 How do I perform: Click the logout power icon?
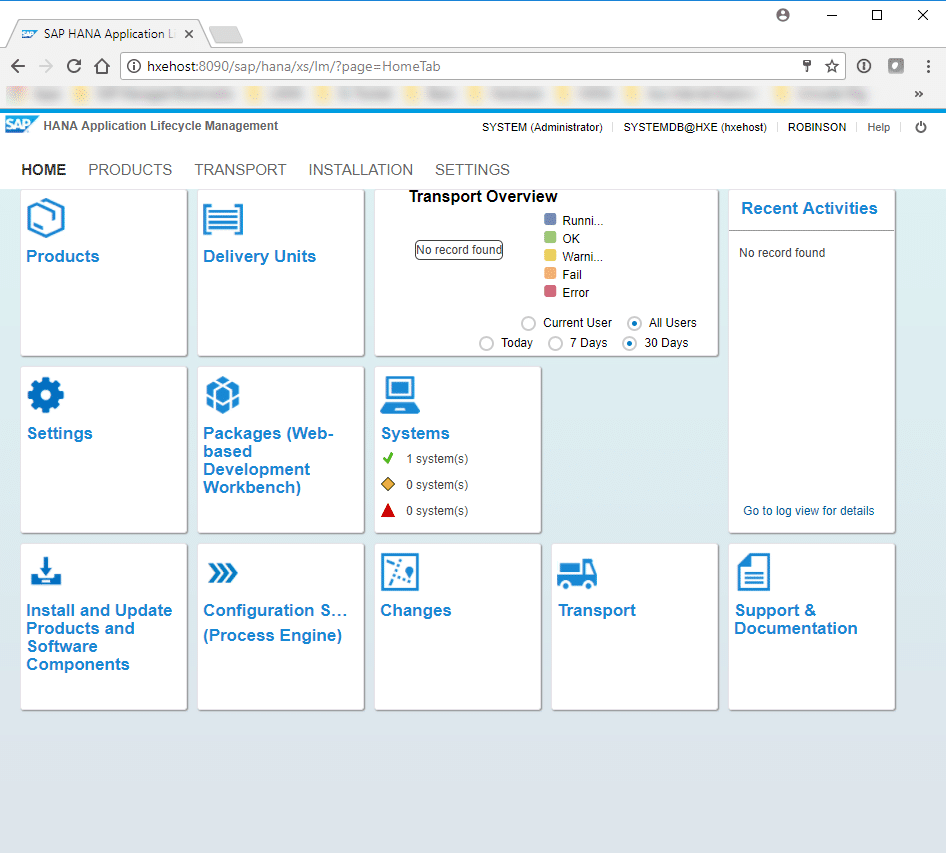[x=921, y=127]
